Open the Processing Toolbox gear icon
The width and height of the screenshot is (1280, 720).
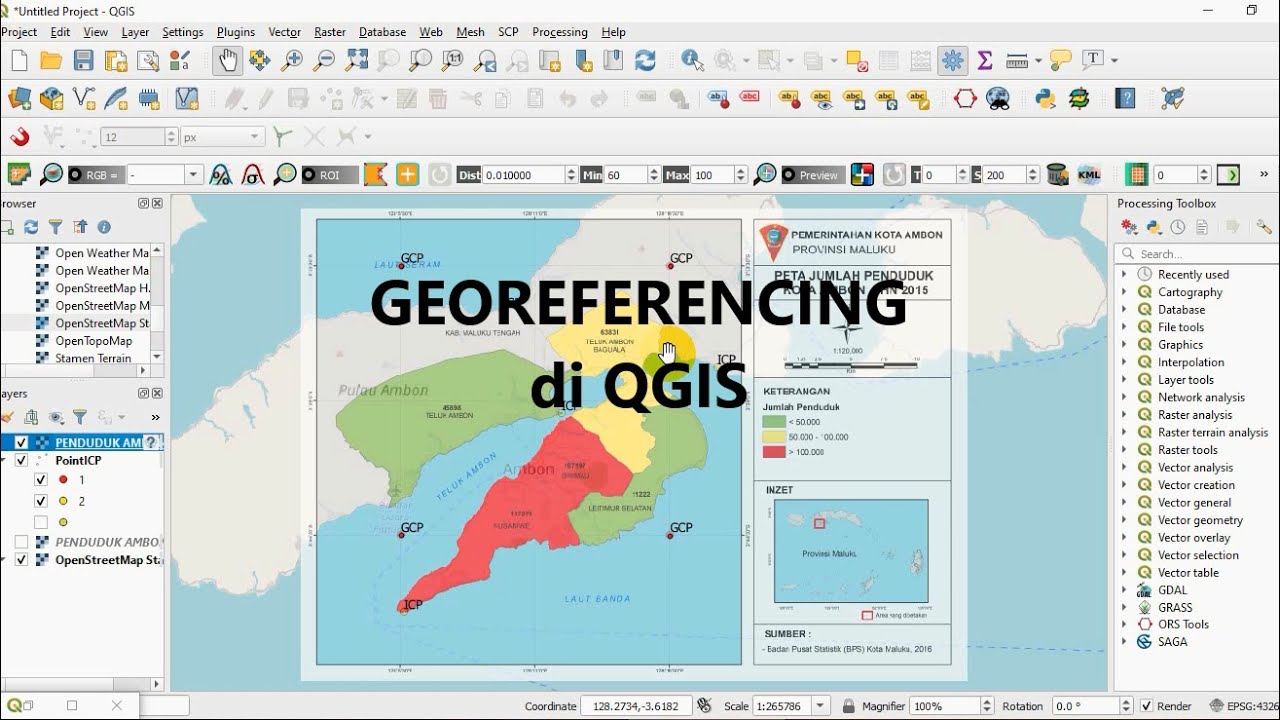click(x=953, y=61)
